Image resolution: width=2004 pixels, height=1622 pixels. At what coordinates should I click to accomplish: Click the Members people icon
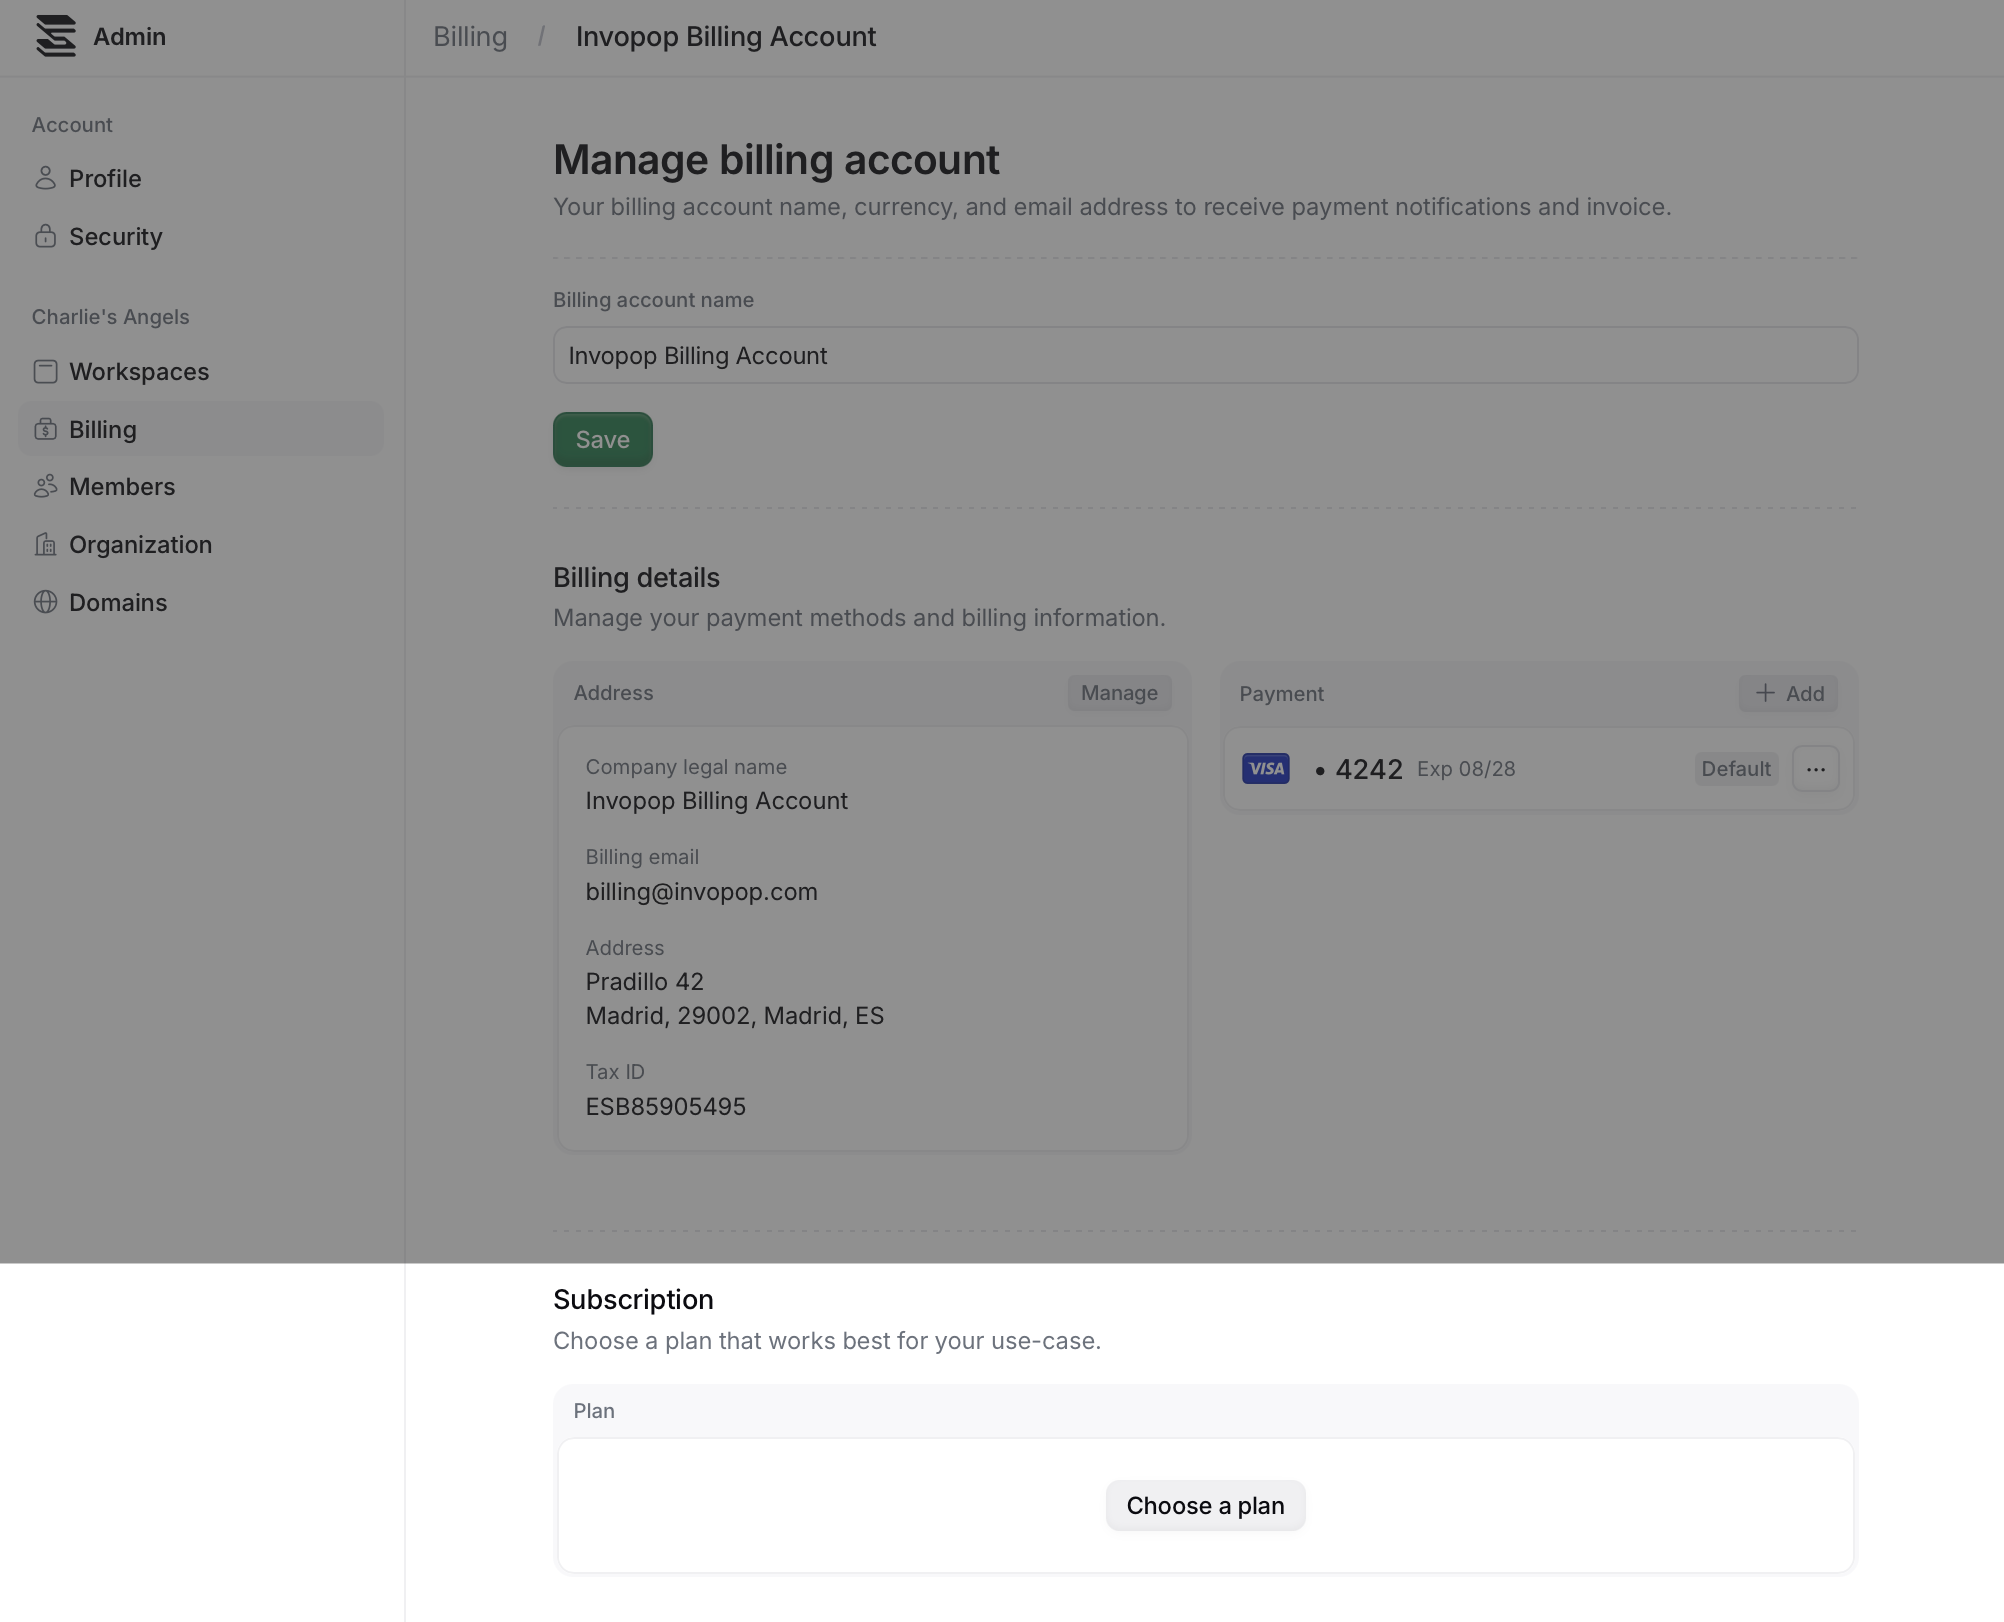(x=45, y=486)
